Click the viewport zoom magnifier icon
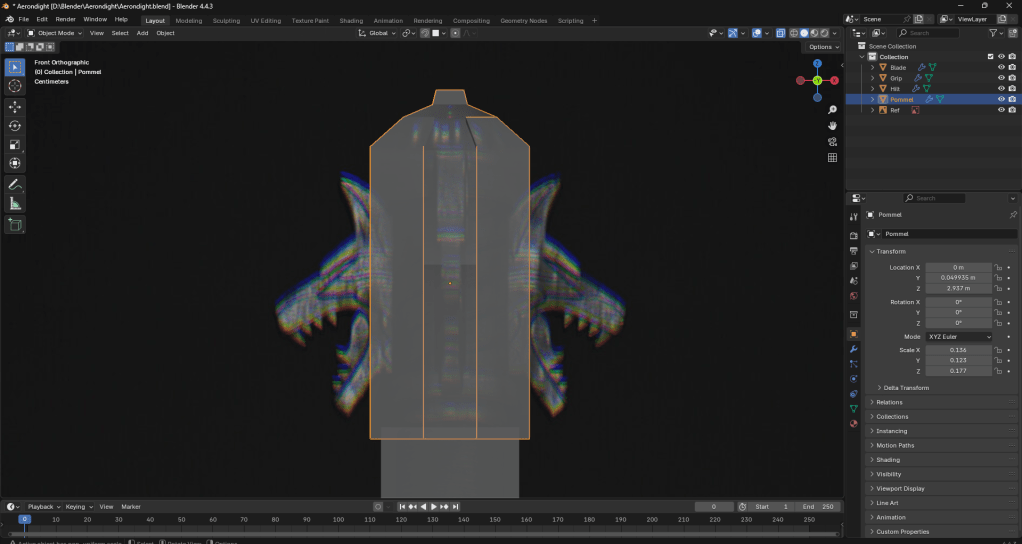 pyautogui.click(x=832, y=108)
